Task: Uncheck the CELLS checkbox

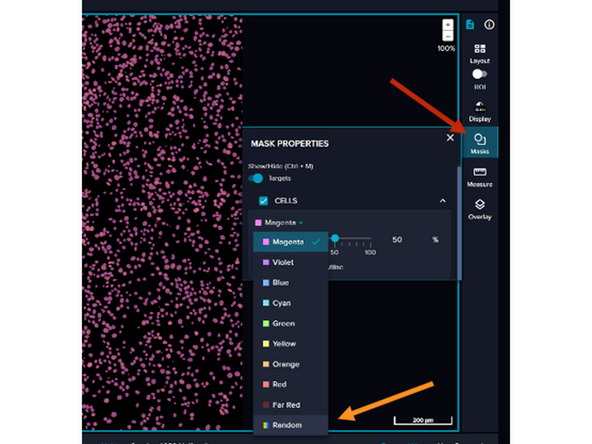Action: (x=264, y=201)
